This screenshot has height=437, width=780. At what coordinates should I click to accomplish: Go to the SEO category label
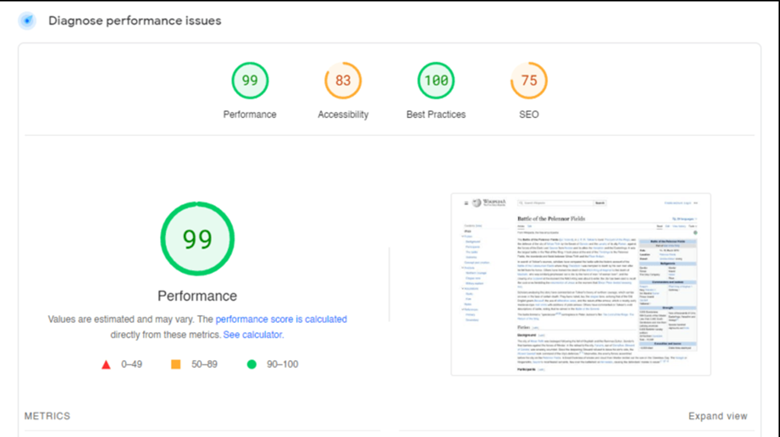point(529,115)
